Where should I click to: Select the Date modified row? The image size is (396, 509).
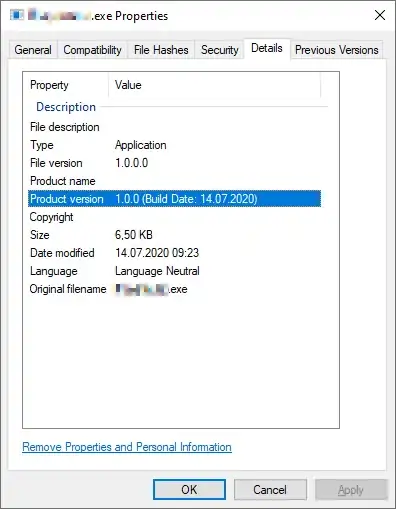tap(174, 253)
